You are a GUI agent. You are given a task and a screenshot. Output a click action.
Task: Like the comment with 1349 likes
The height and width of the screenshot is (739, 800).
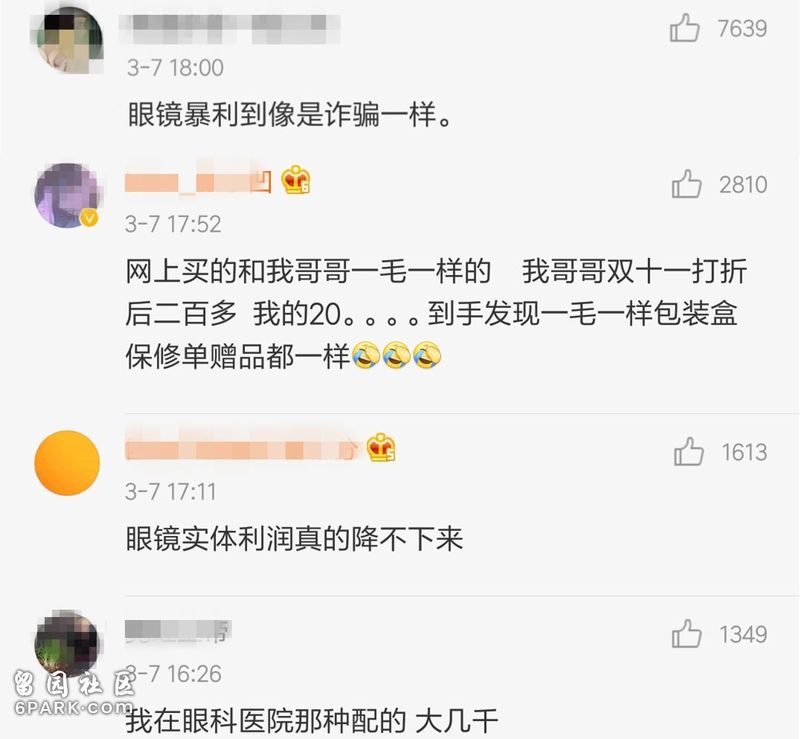[686, 634]
